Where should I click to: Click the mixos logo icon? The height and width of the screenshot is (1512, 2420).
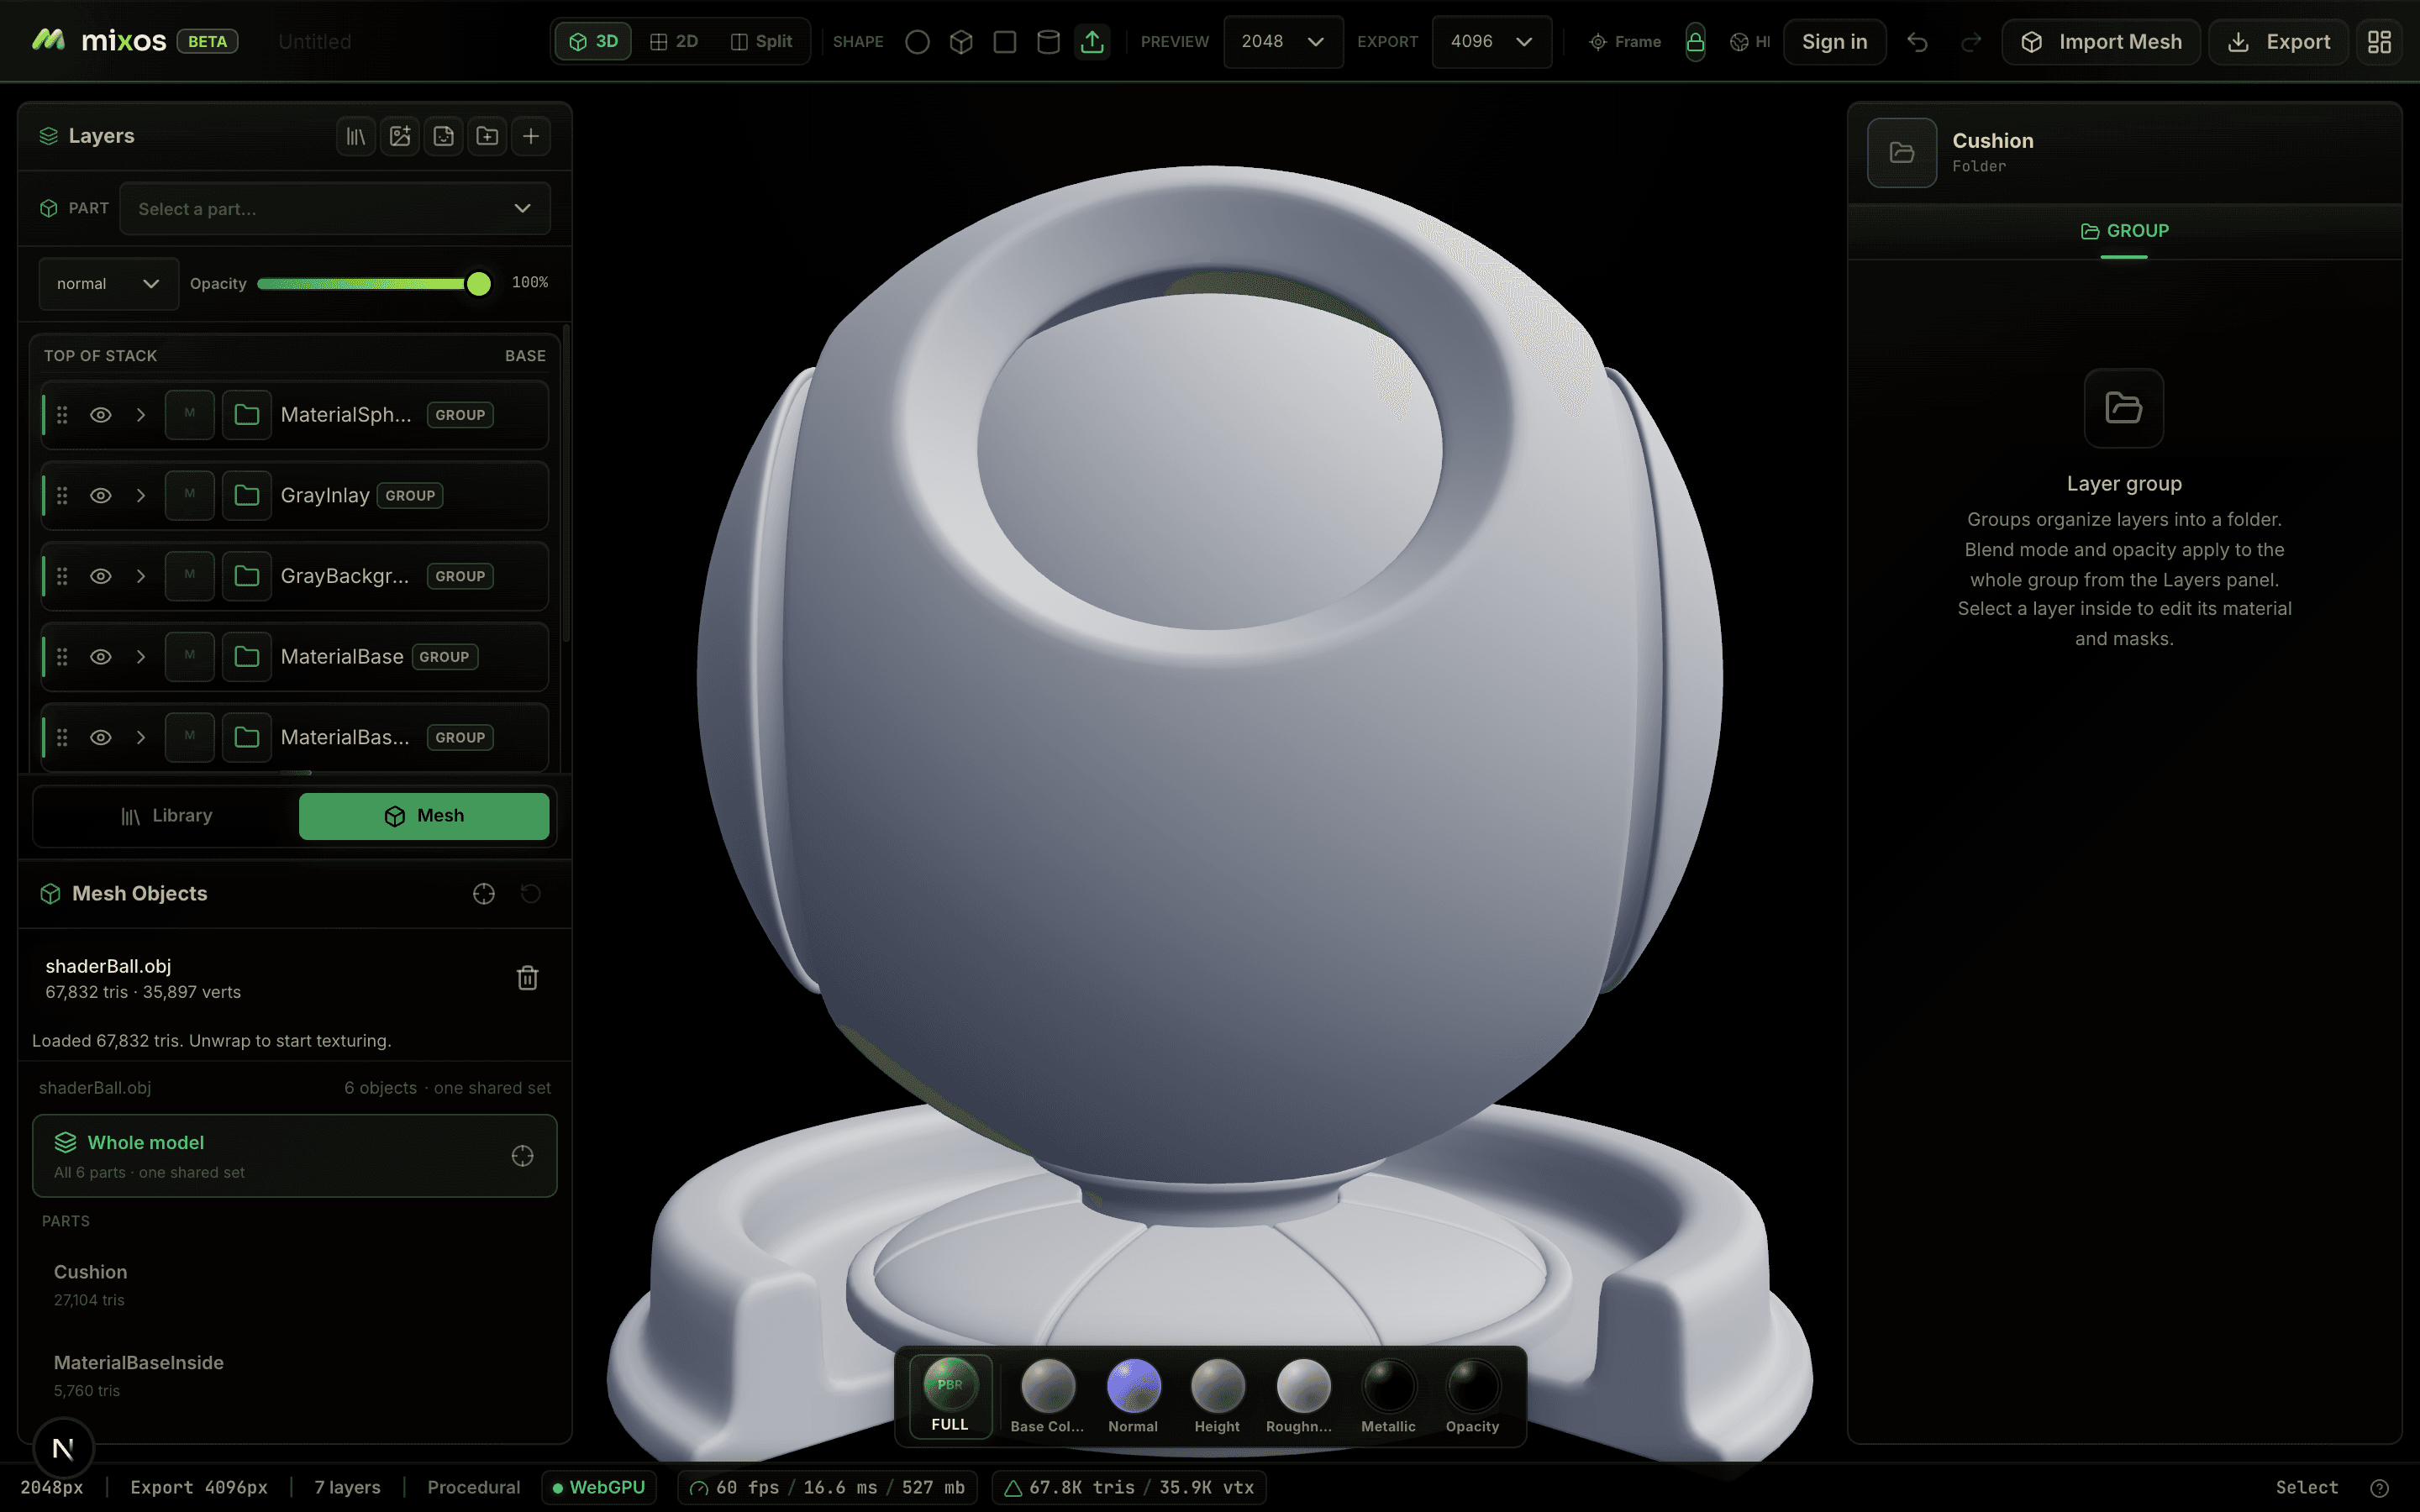48,40
